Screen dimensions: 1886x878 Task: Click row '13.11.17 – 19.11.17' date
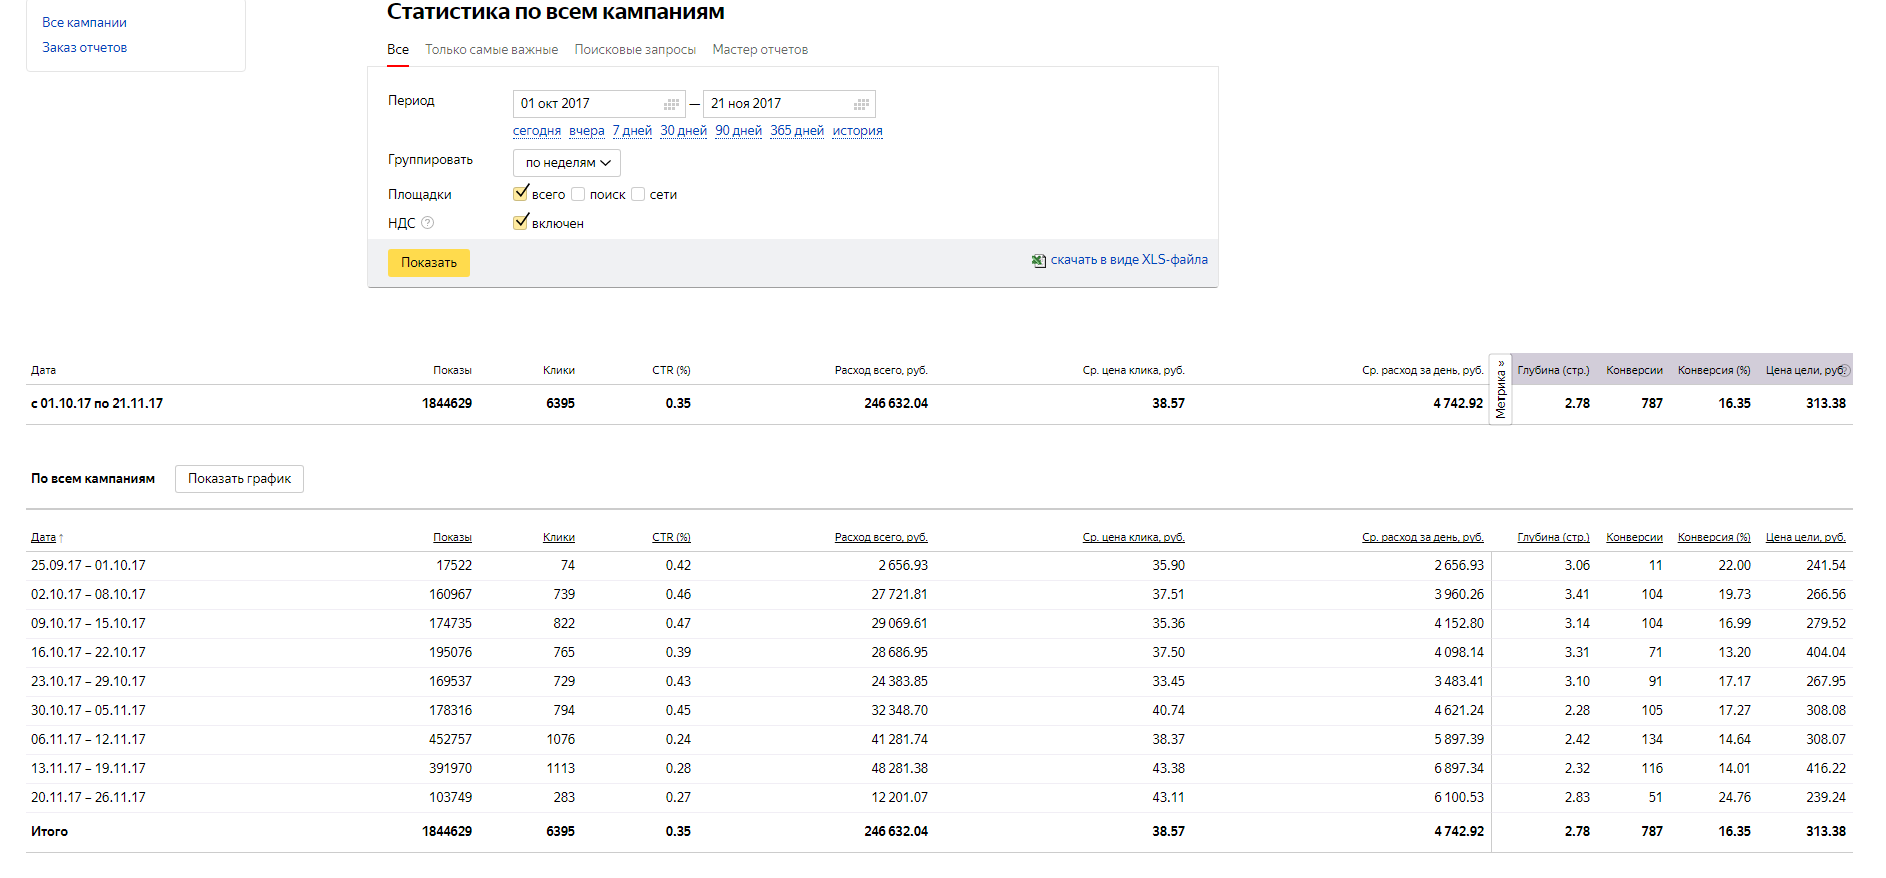(x=88, y=769)
